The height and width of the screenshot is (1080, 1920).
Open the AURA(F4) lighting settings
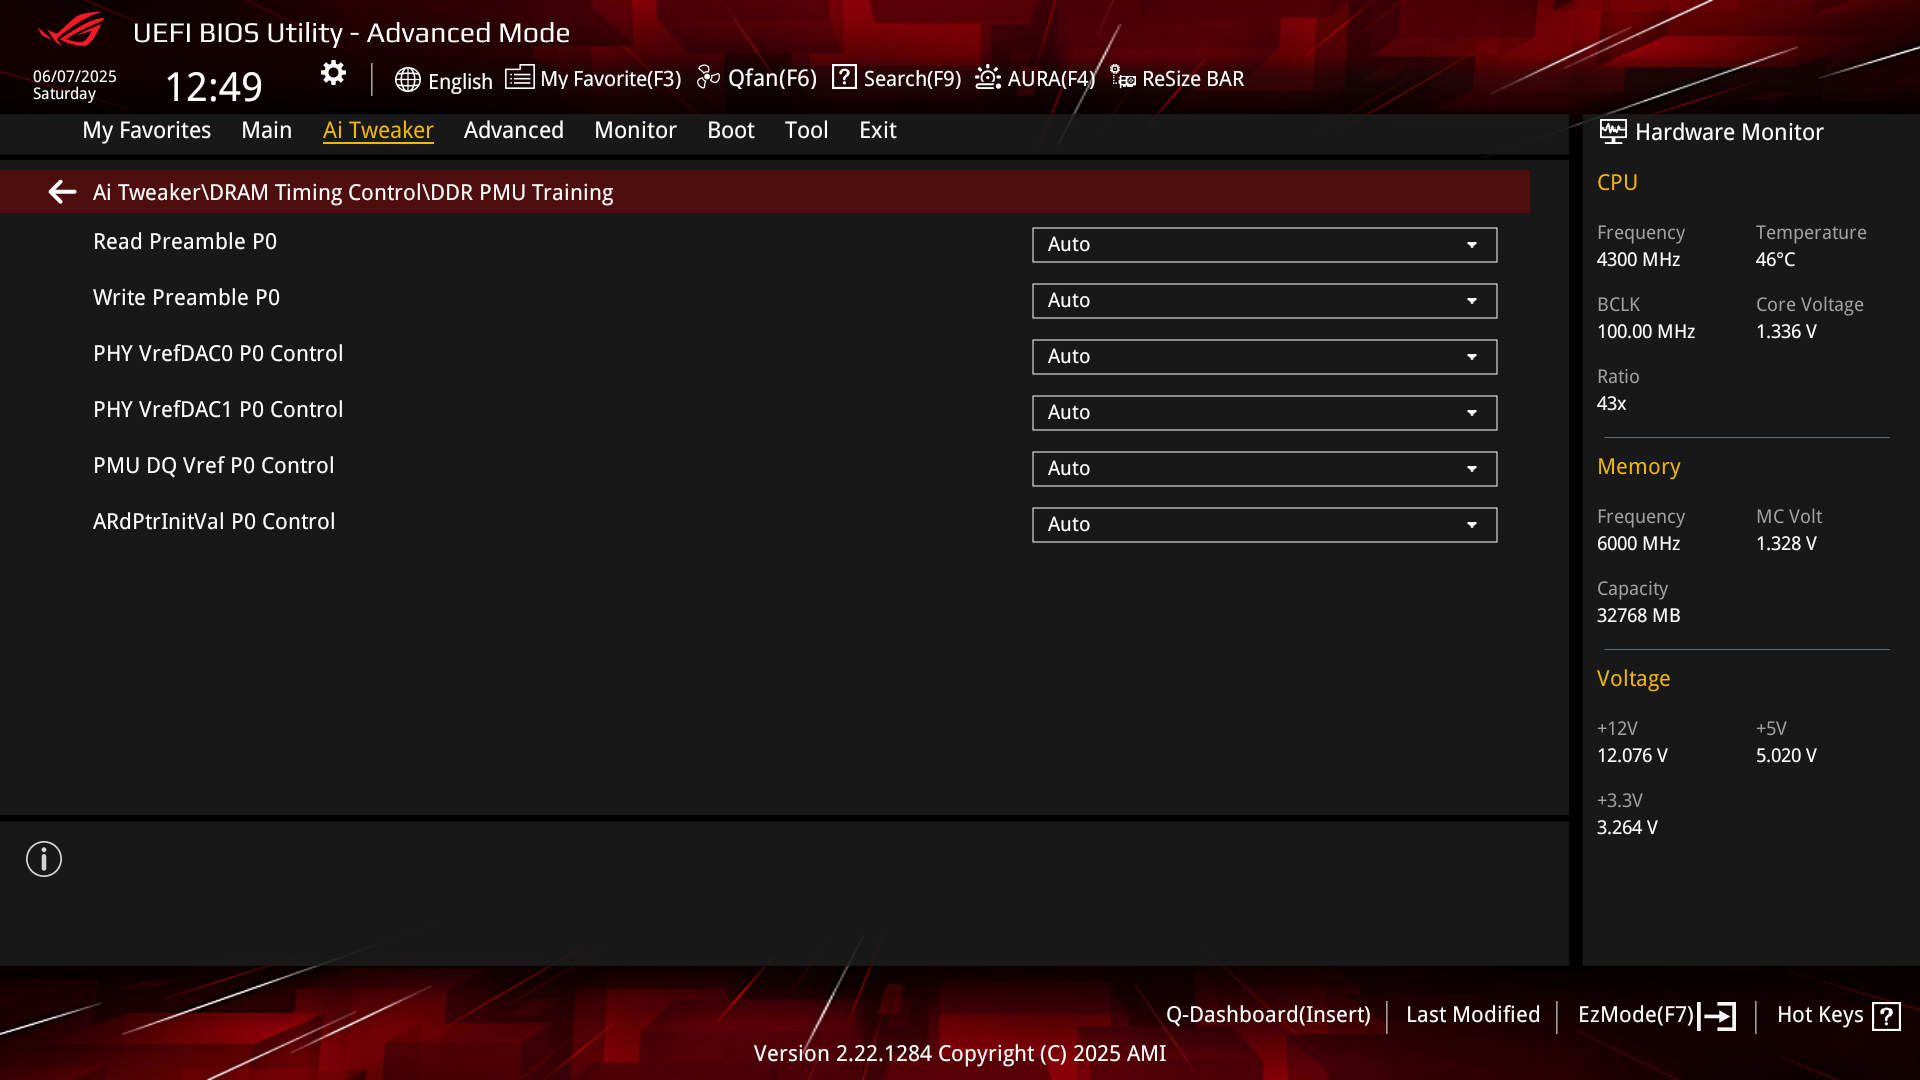click(1035, 78)
